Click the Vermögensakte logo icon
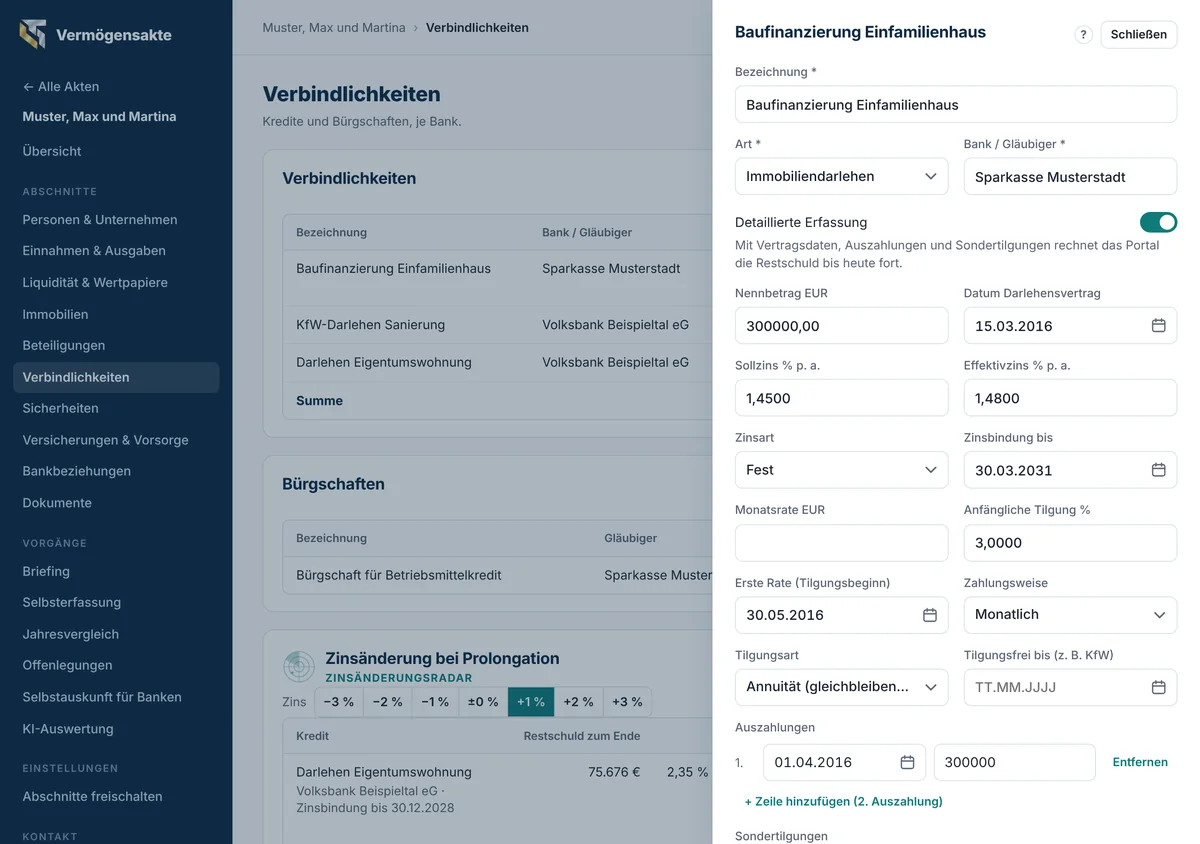This screenshot has height=844, width=1200. click(32, 34)
